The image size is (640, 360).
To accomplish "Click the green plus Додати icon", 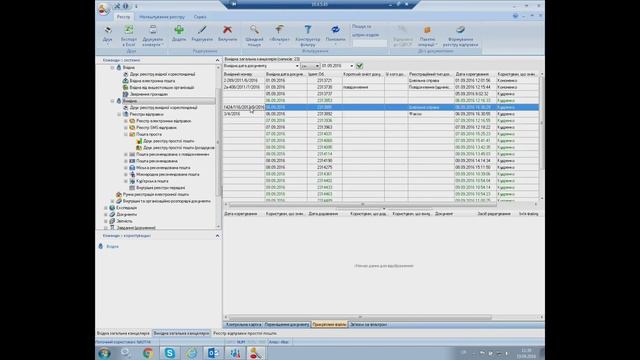I will pos(179,30).
